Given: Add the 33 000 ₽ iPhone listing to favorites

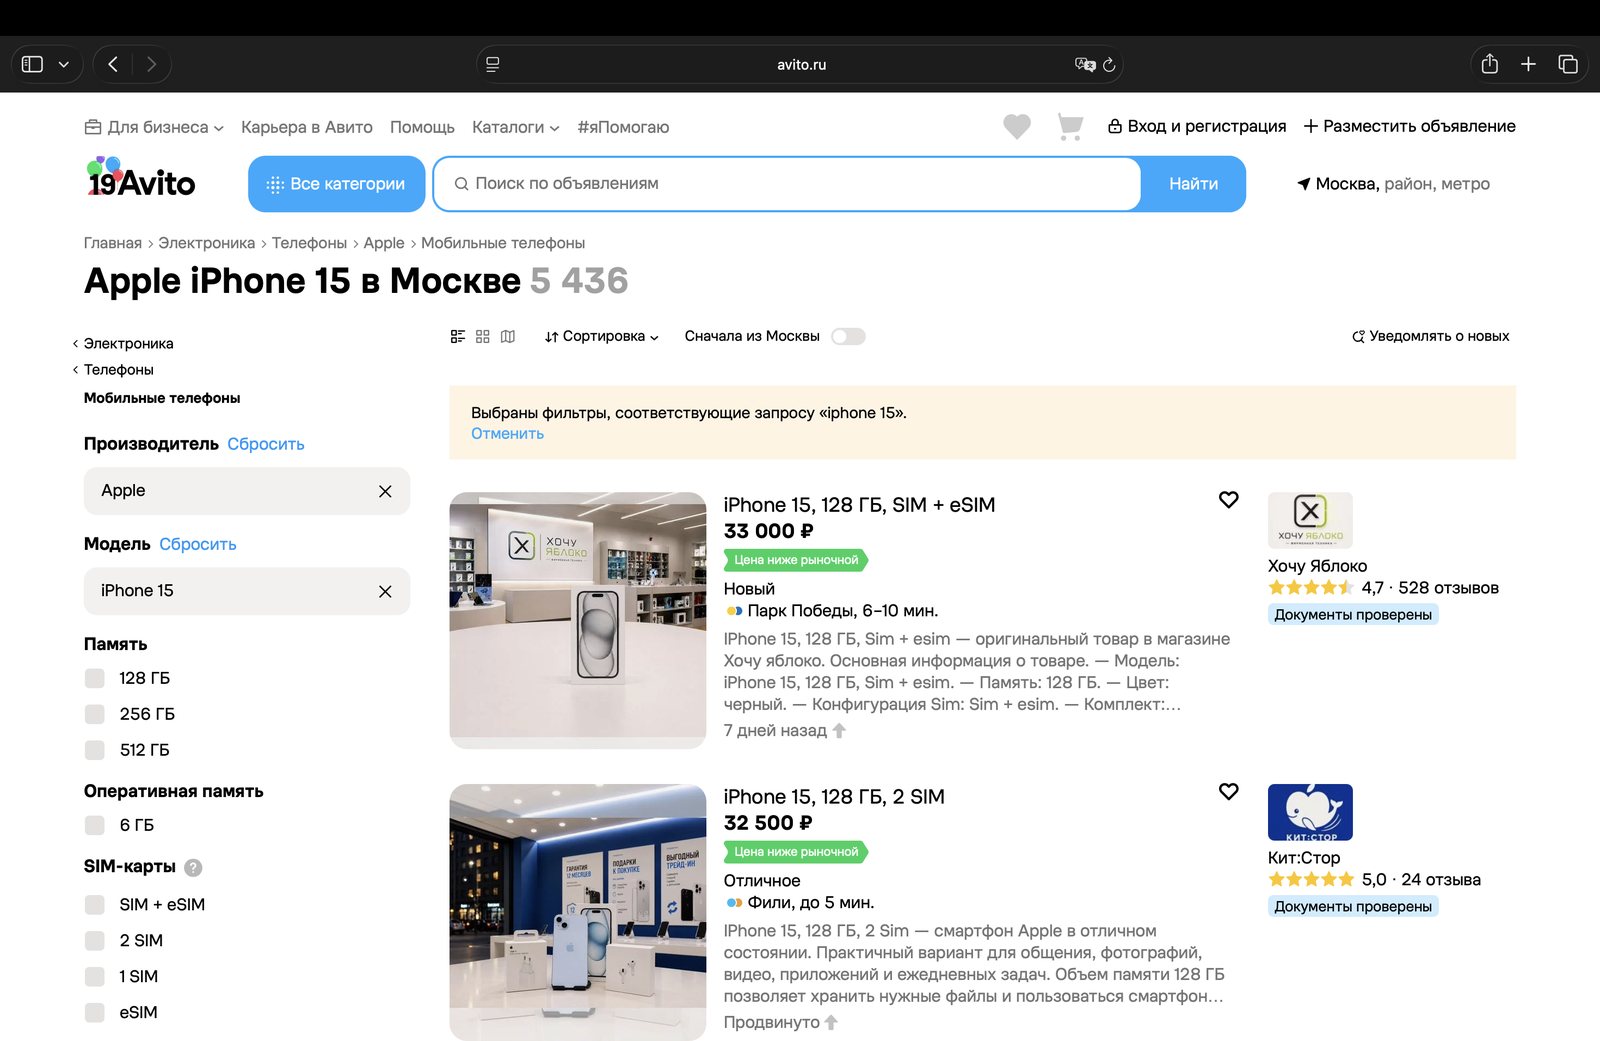Looking at the screenshot, I should 1229,500.
